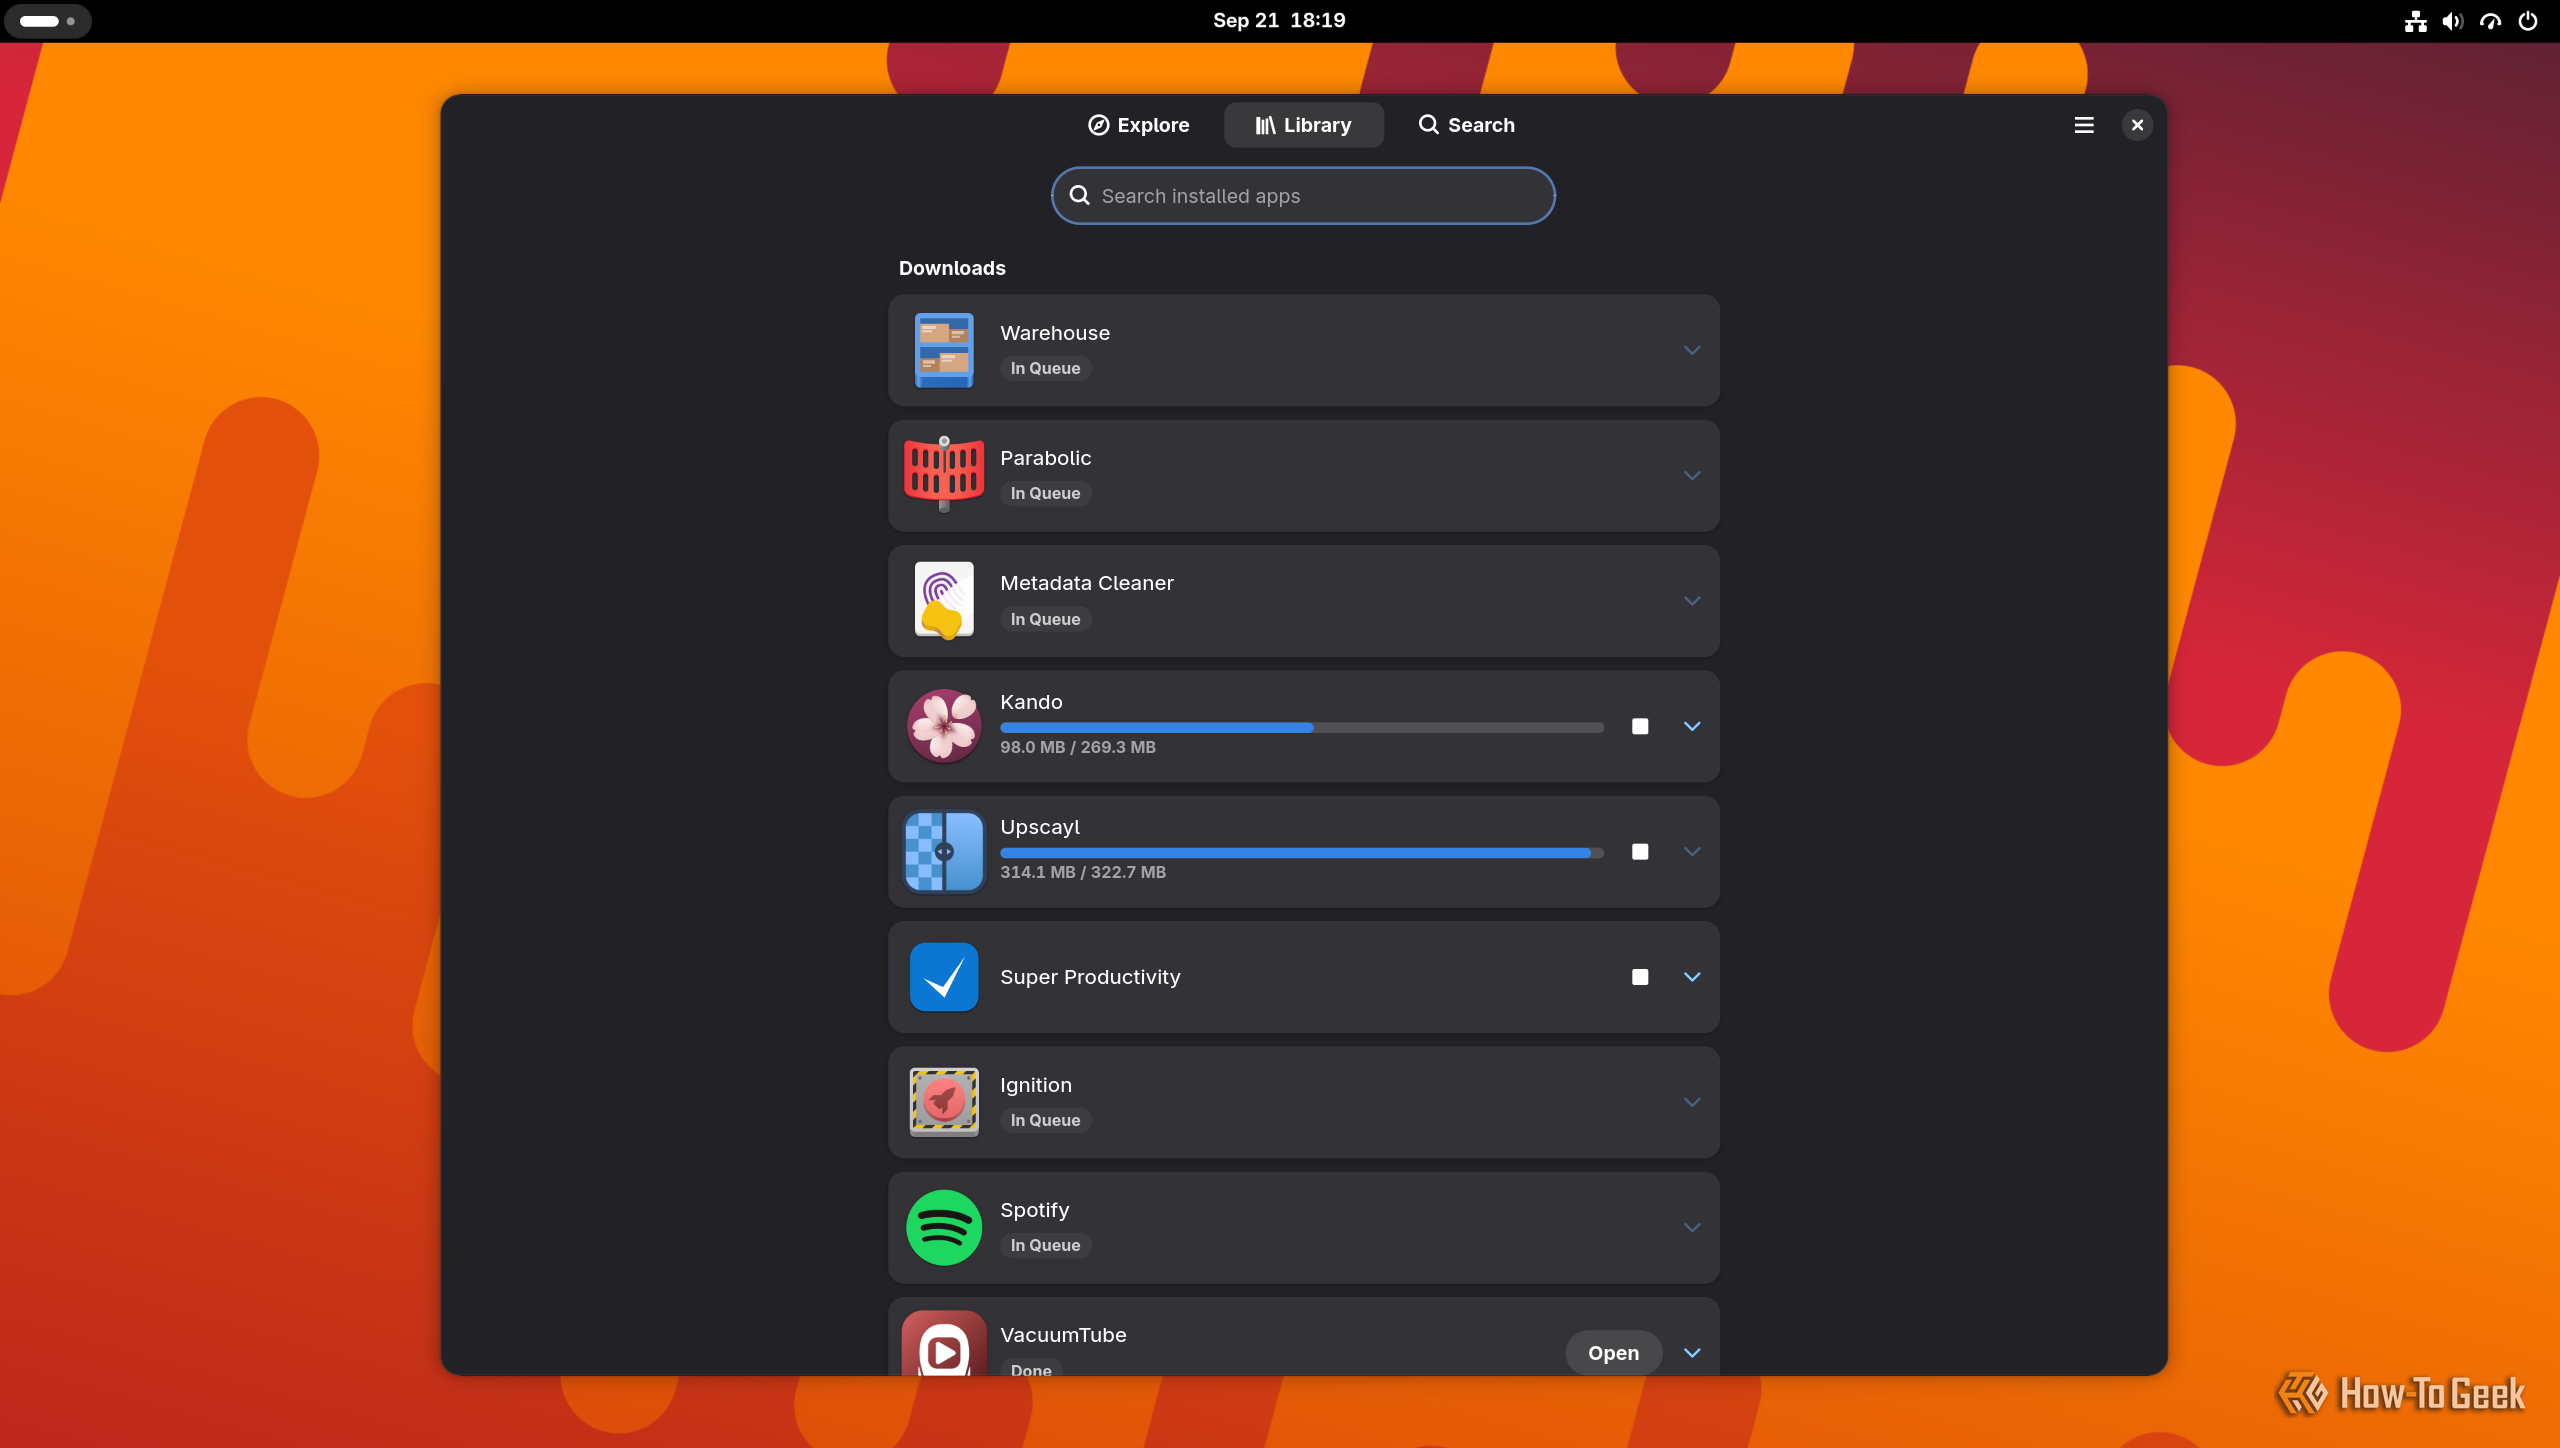Viewport: 2560px width, 1448px height.
Task: Open the power menu icon
Action: click(2528, 21)
